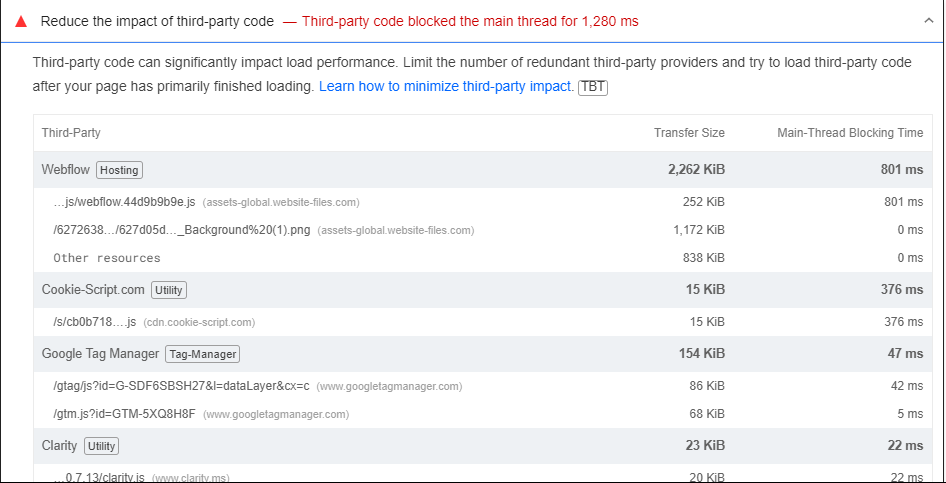The width and height of the screenshot is (946, 483).
Task: Click Main-Thread Blocking Time column header
Action: coord(850,133)
